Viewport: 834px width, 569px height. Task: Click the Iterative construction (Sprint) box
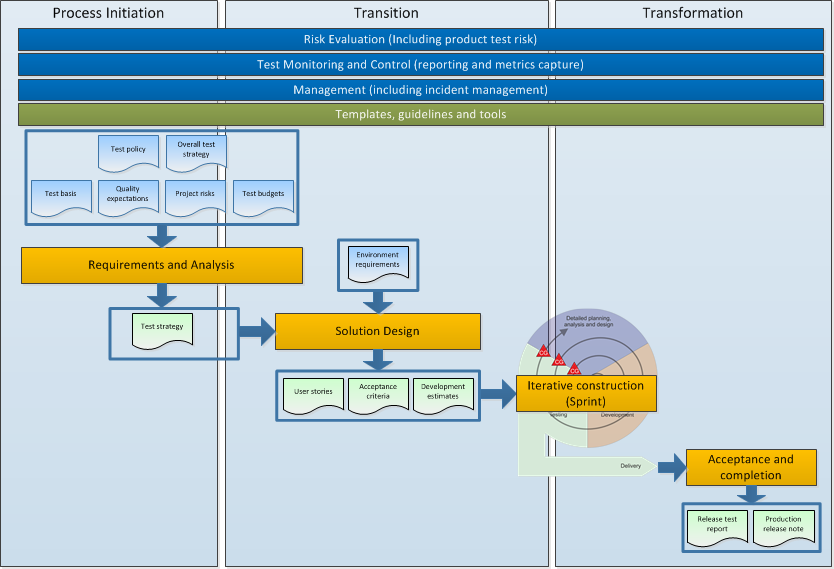(x=586, y=394)
